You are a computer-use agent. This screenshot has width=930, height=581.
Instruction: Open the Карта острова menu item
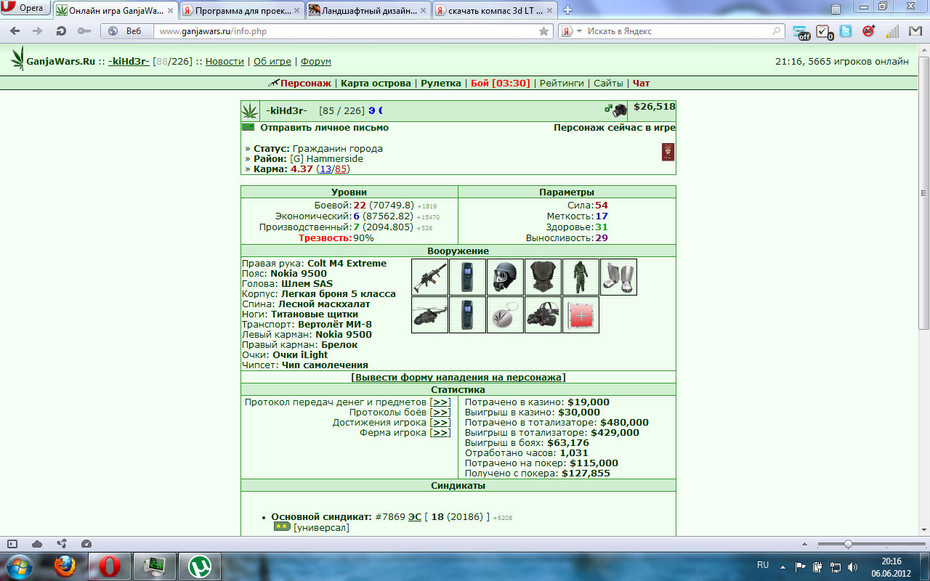click(375, 83)
